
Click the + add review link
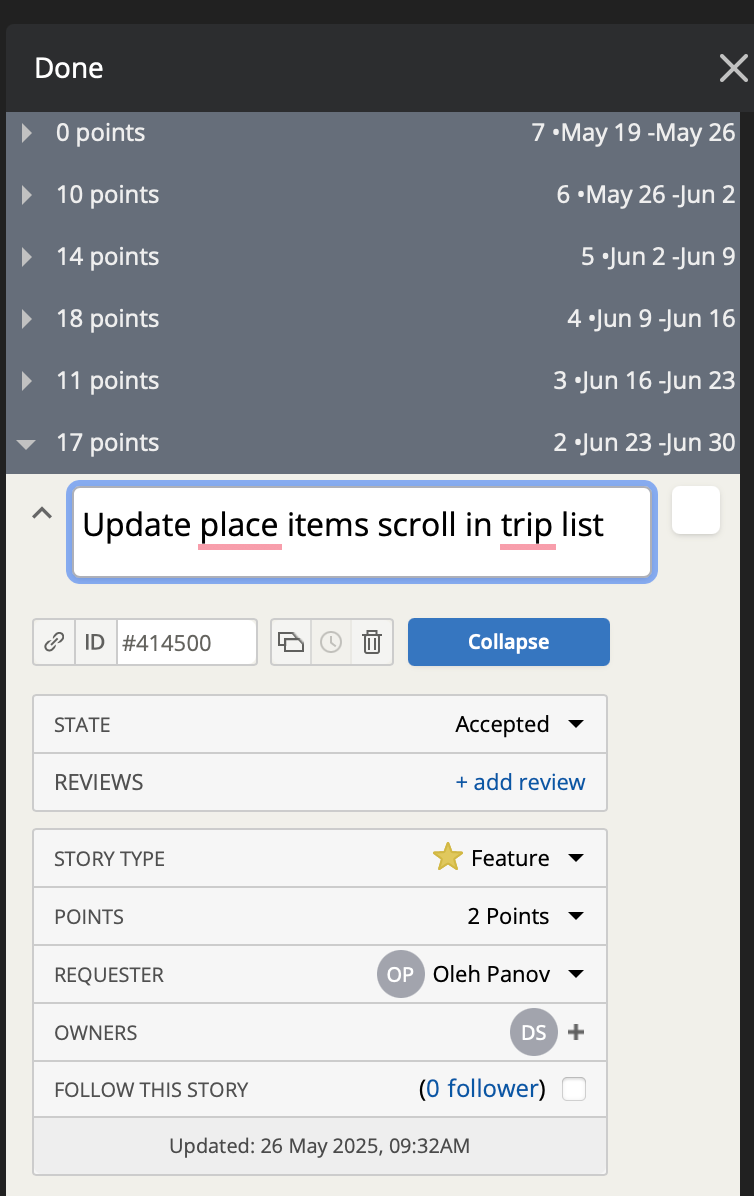tap(520, 783)
